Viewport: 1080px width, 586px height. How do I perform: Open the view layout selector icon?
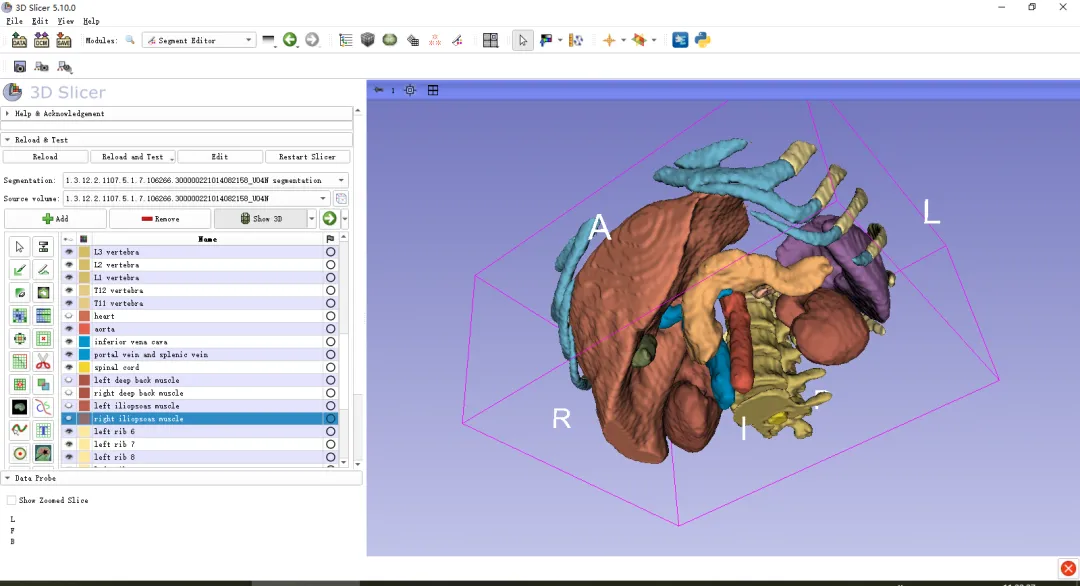click(490, 40)
